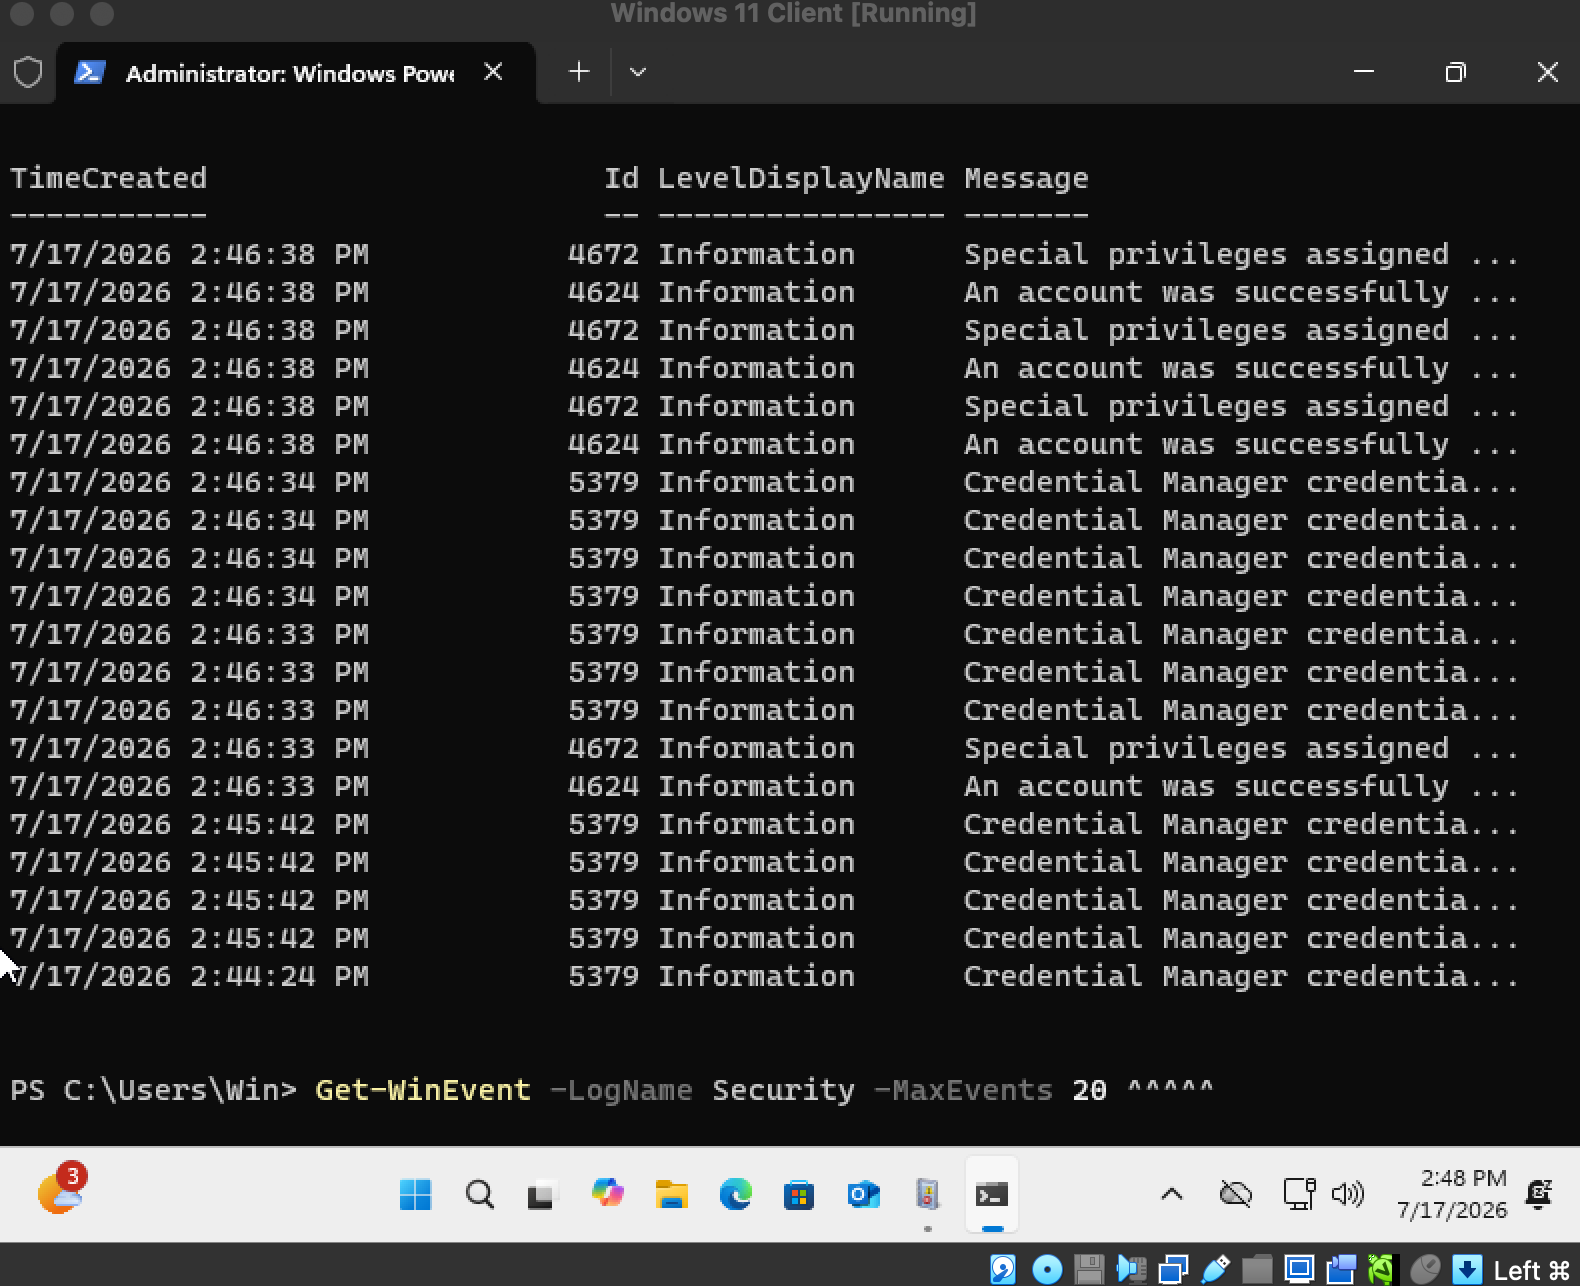The image size is (1580, 1286).
Task: Launch Microsoft Edge from the taskbar
Action: click(735, 1194)
